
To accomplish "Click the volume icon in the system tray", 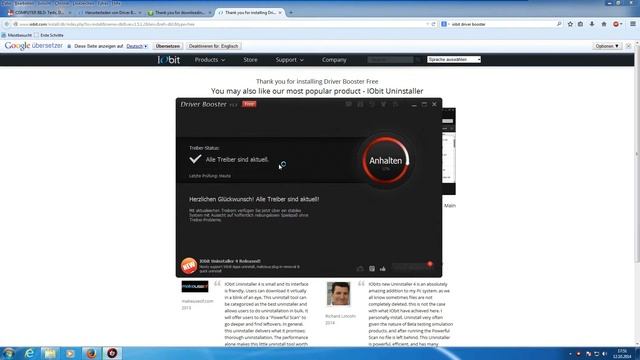I will click(x=604, y=353).
